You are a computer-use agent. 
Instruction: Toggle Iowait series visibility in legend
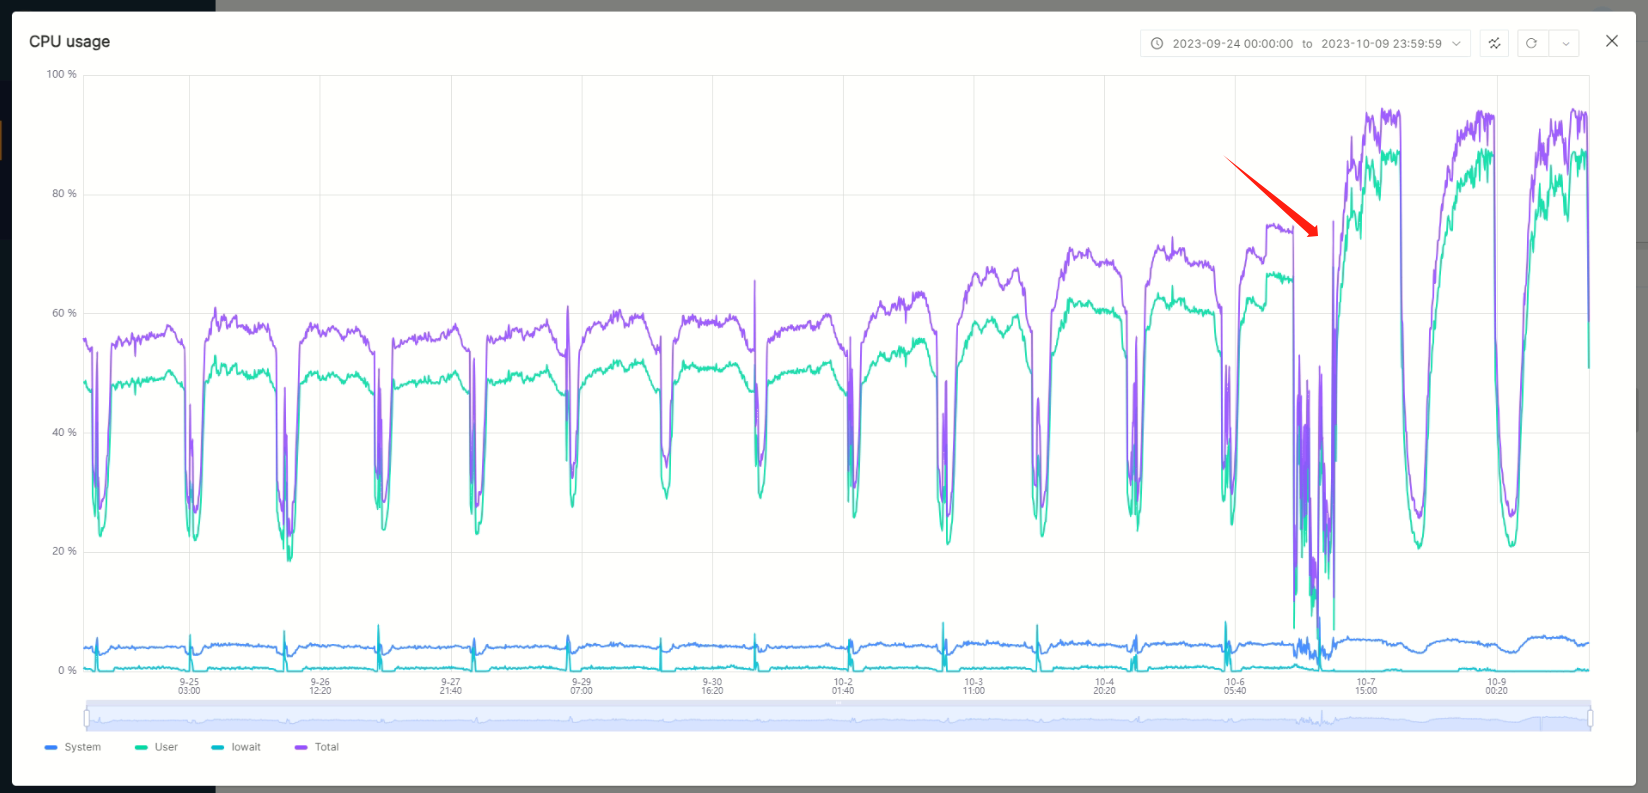[x=237, y=747]
